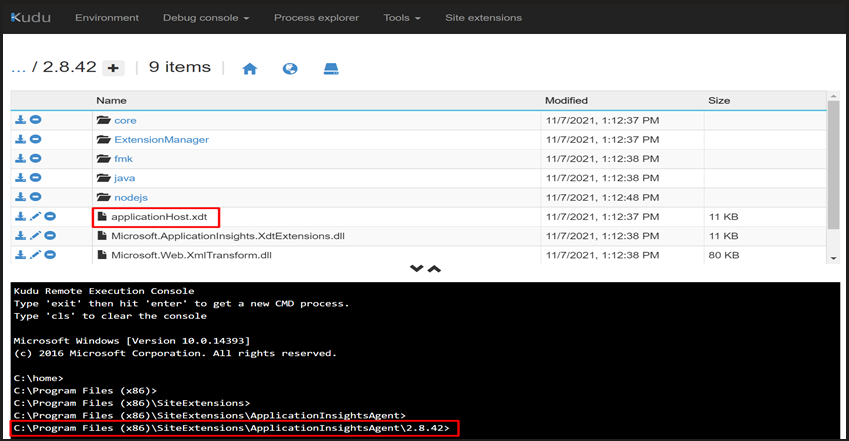
Task: Delete the java folder
Action: click(x=35, y=178)
